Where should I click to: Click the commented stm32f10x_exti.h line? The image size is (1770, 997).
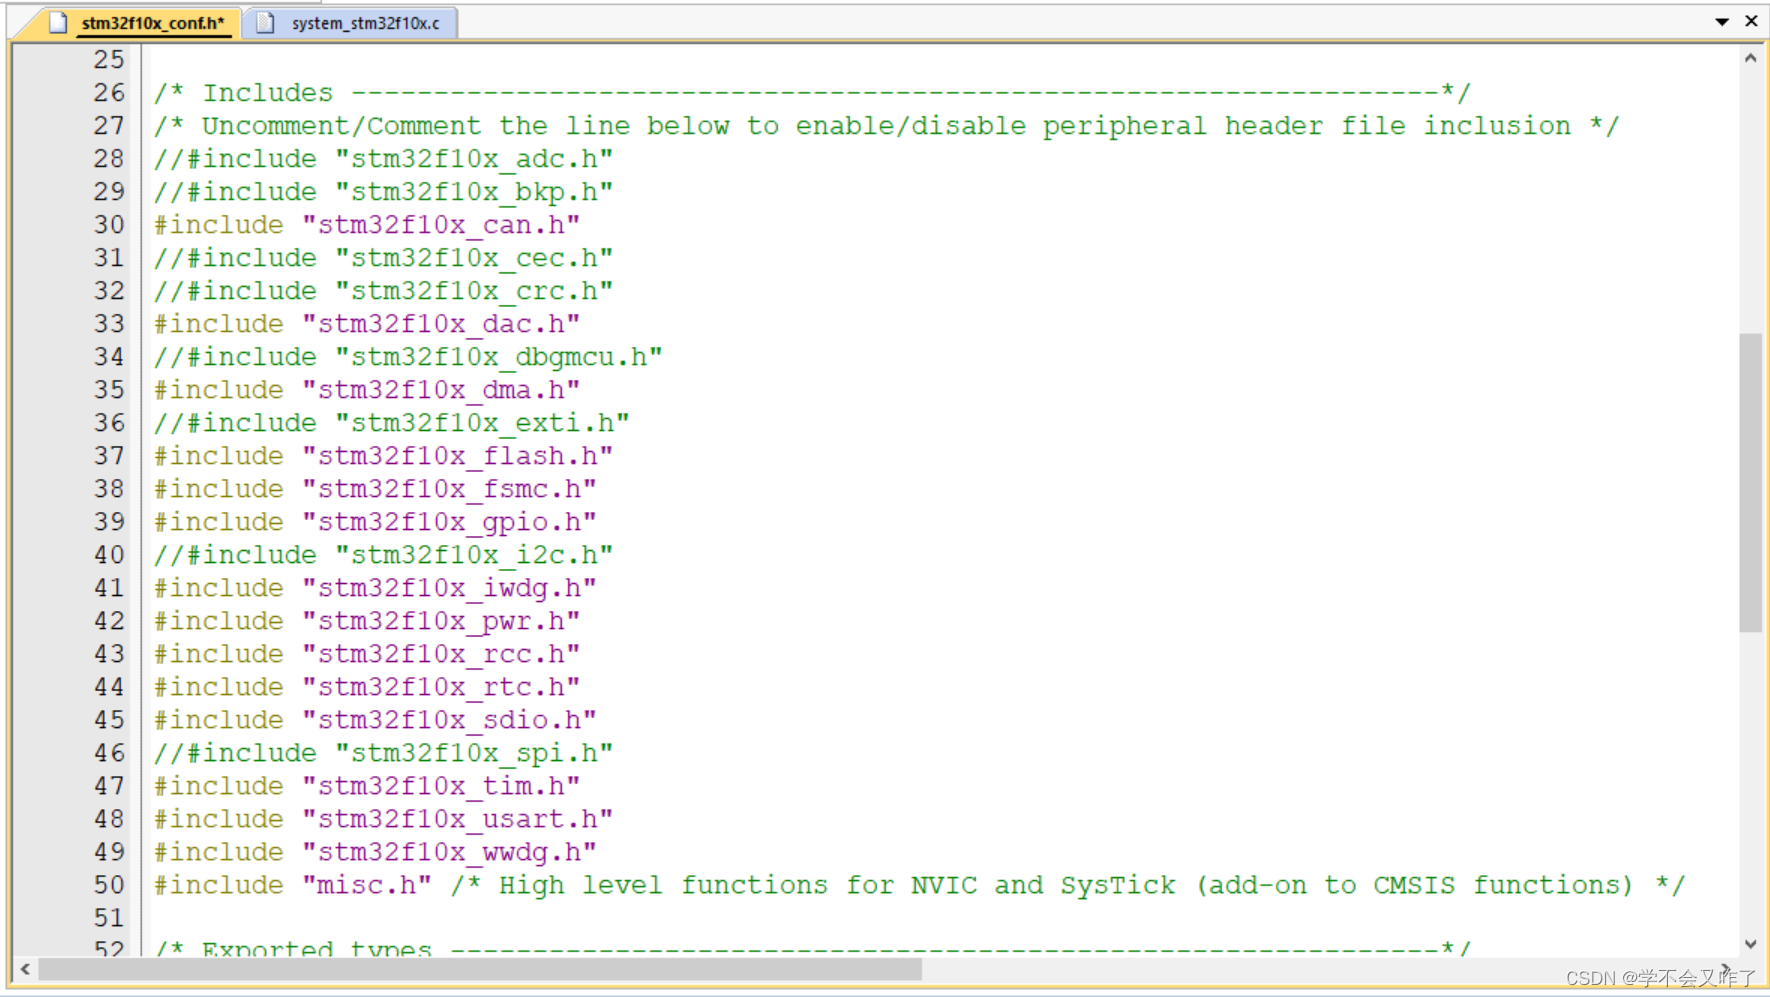pos(391,423)
